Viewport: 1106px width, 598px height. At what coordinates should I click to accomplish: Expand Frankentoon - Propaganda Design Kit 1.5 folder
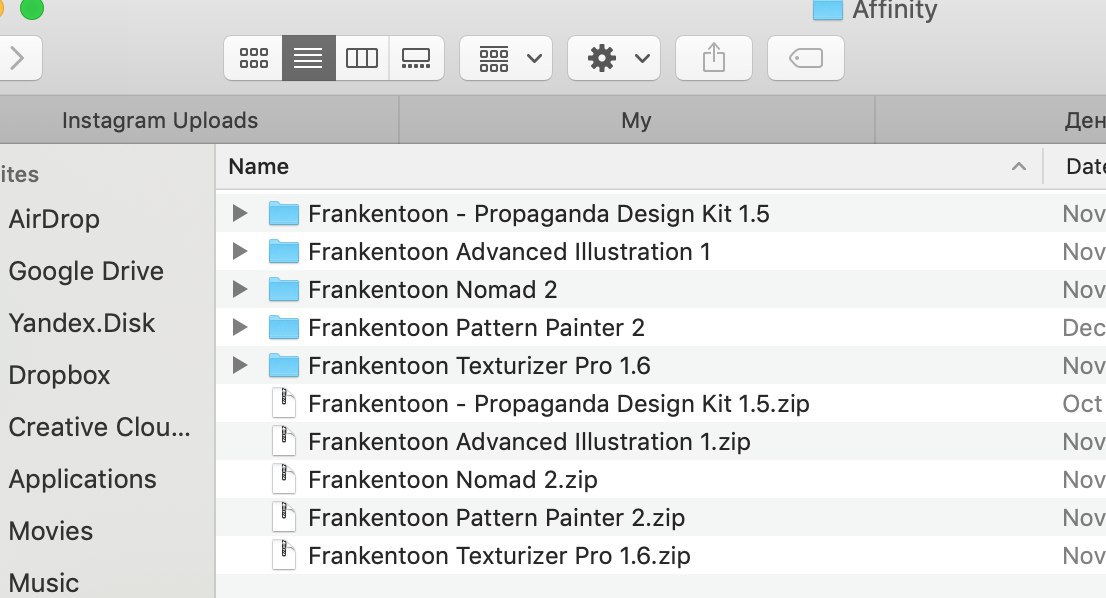click(x=240, y=213)
